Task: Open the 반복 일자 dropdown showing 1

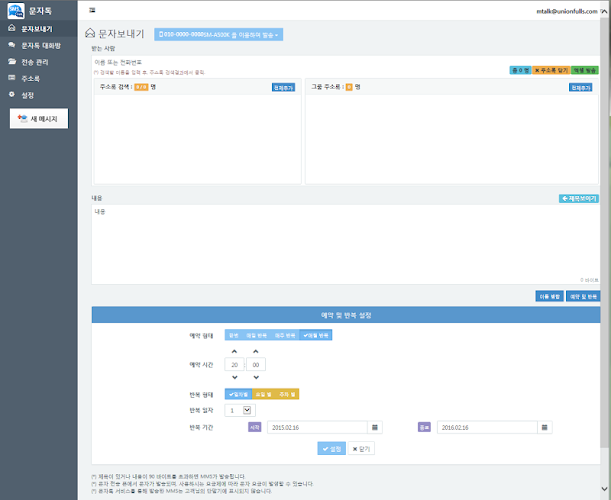Action: [240, 410]
